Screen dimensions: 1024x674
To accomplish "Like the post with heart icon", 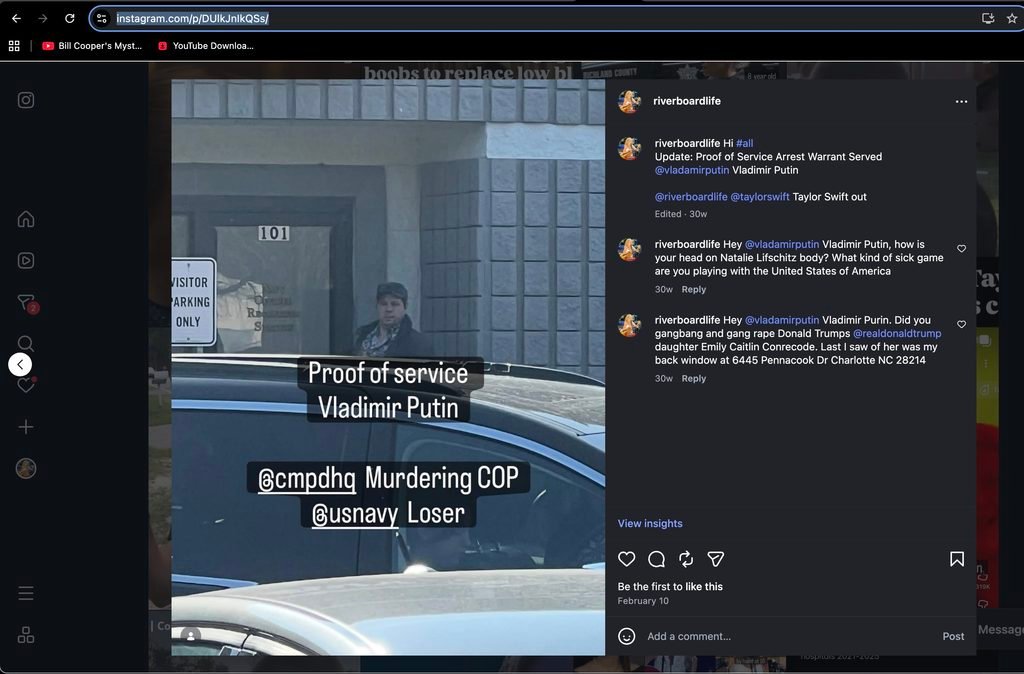I will coord(626,559).
